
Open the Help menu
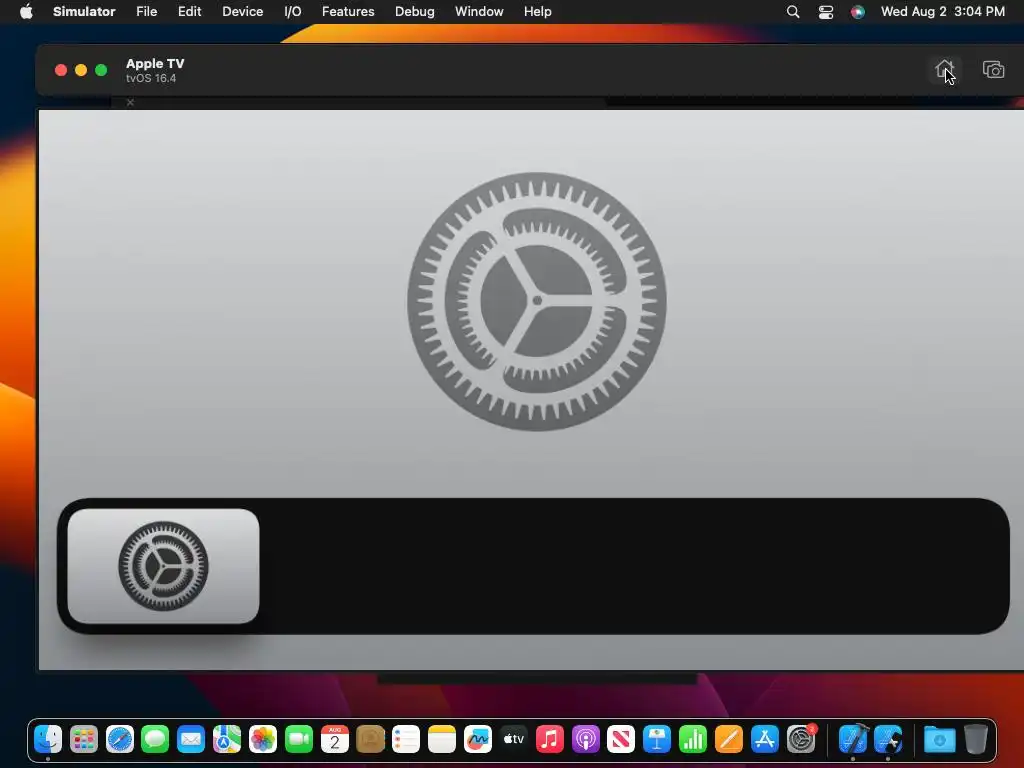537,11
